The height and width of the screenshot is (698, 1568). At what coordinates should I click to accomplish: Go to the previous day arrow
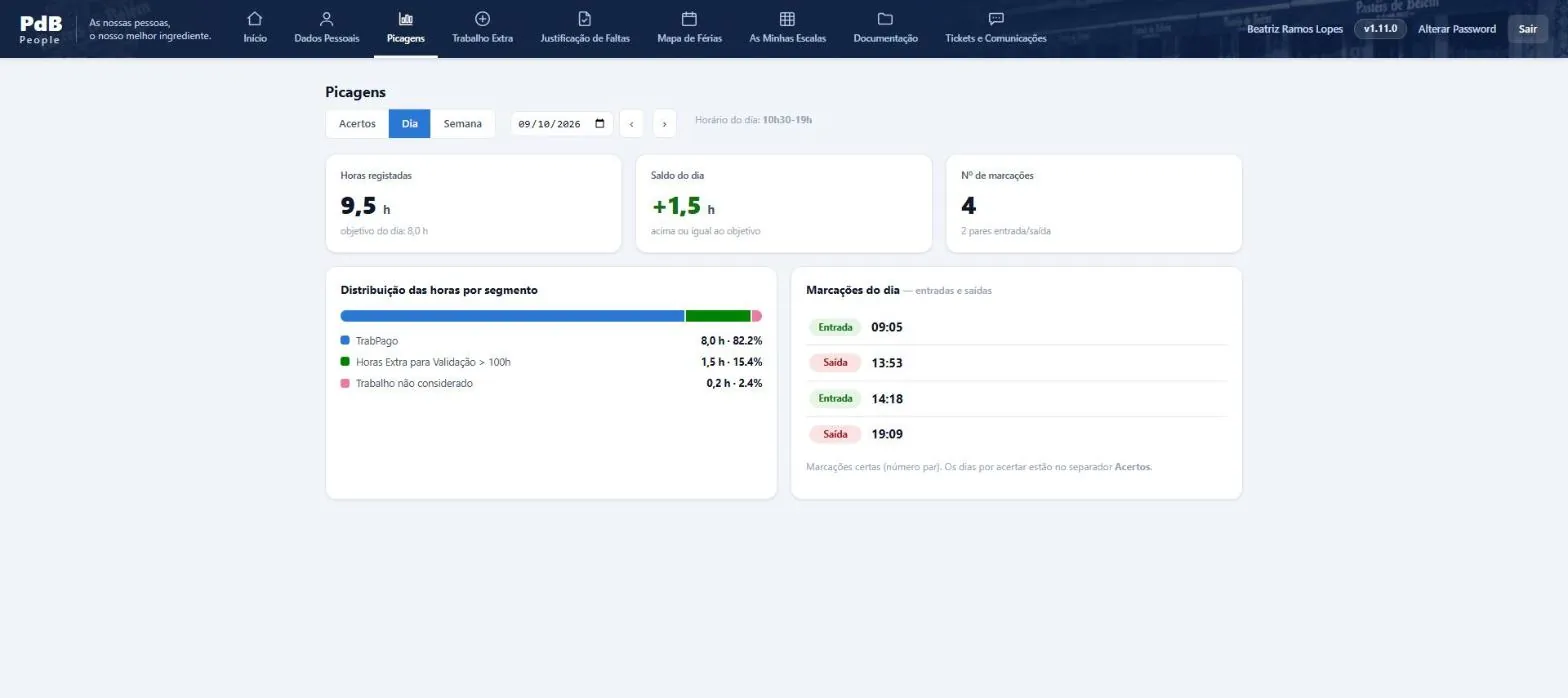(x=631, y=124)
